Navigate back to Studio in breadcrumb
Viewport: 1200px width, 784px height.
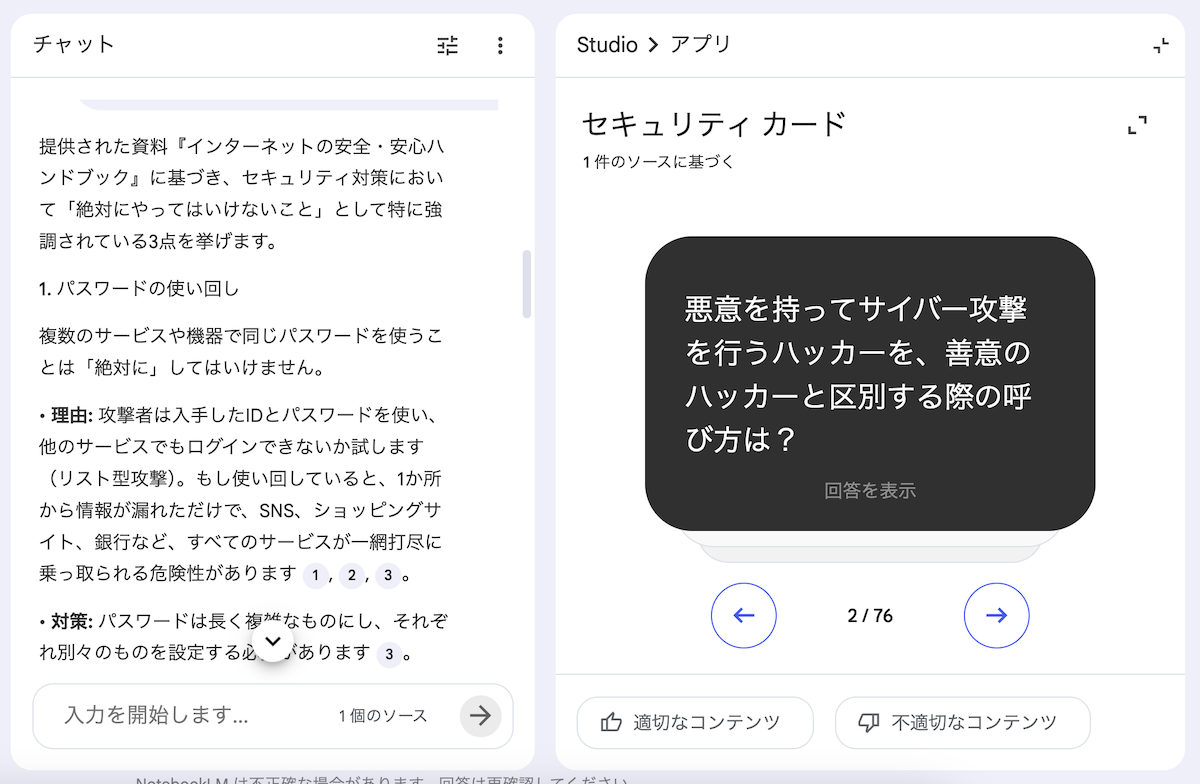tap(607, 45)
